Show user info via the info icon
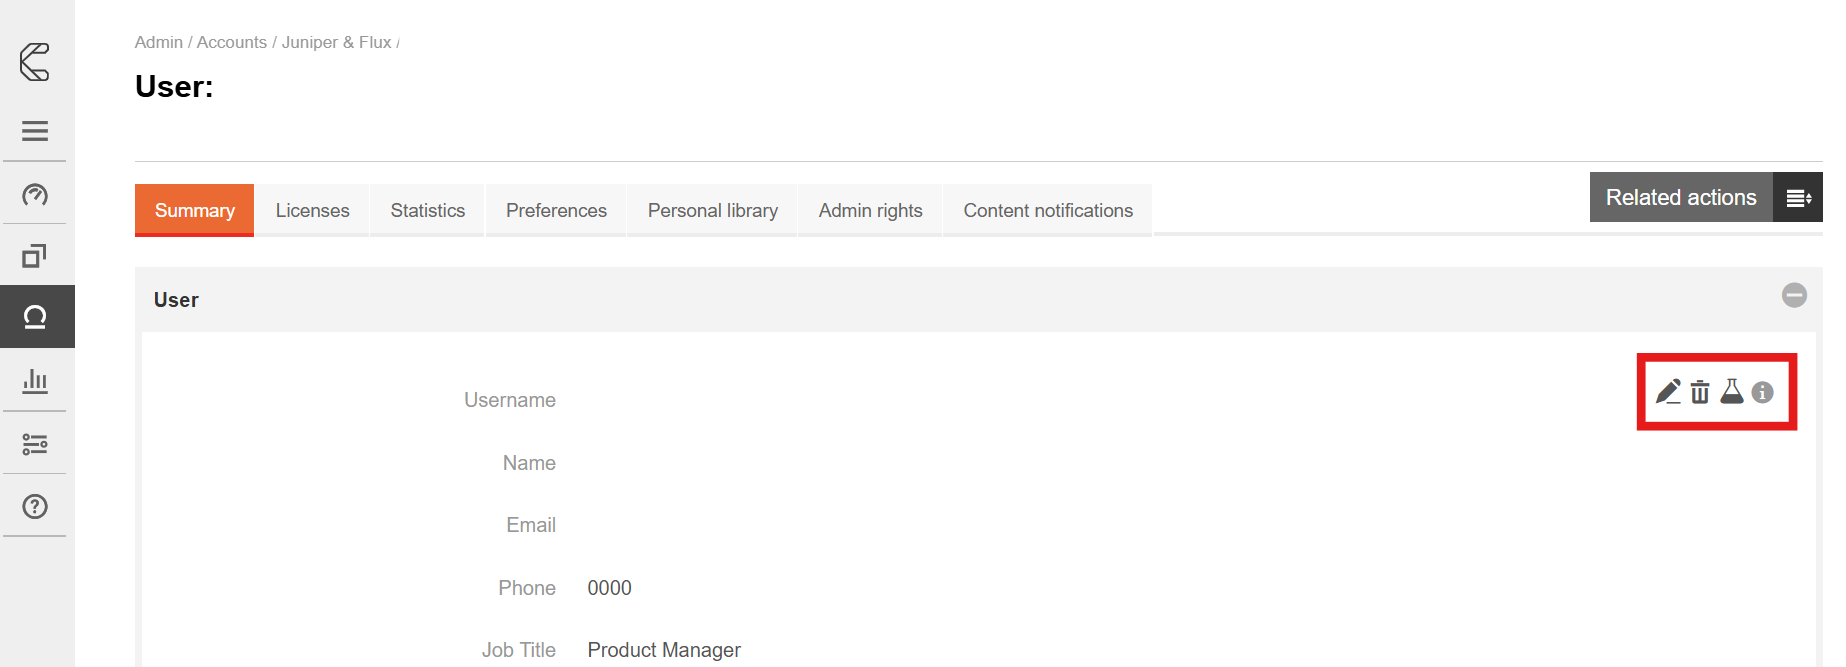This screenshot has width=1846, height=667. tap(1763, 393)
